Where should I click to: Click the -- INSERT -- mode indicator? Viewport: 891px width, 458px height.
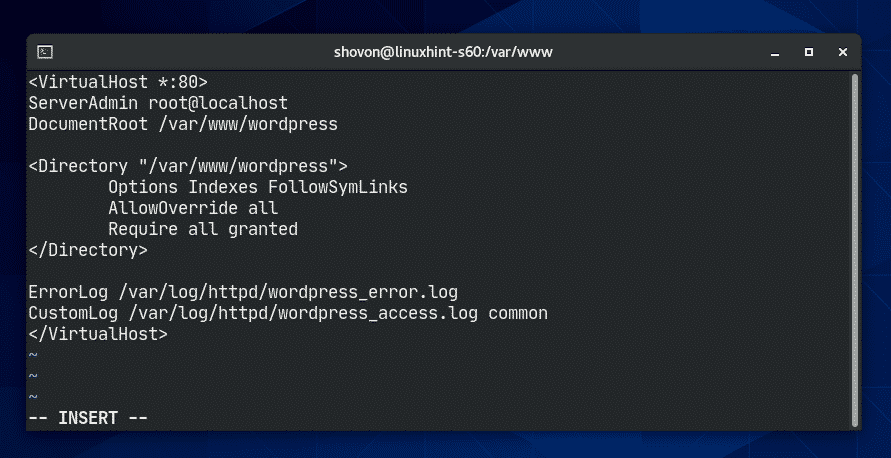88,418
